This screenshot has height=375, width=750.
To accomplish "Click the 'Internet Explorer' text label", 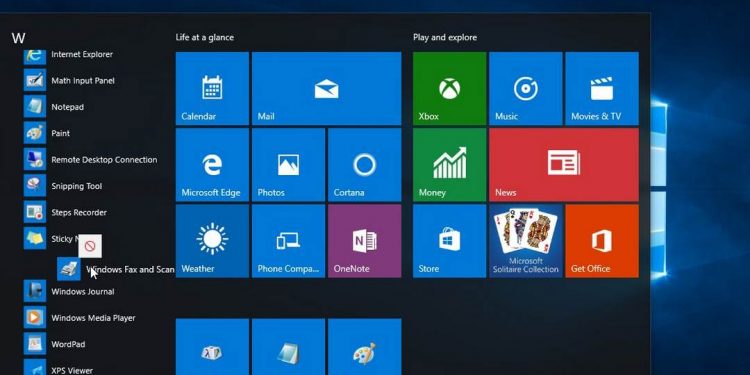I will click(82, 55).
